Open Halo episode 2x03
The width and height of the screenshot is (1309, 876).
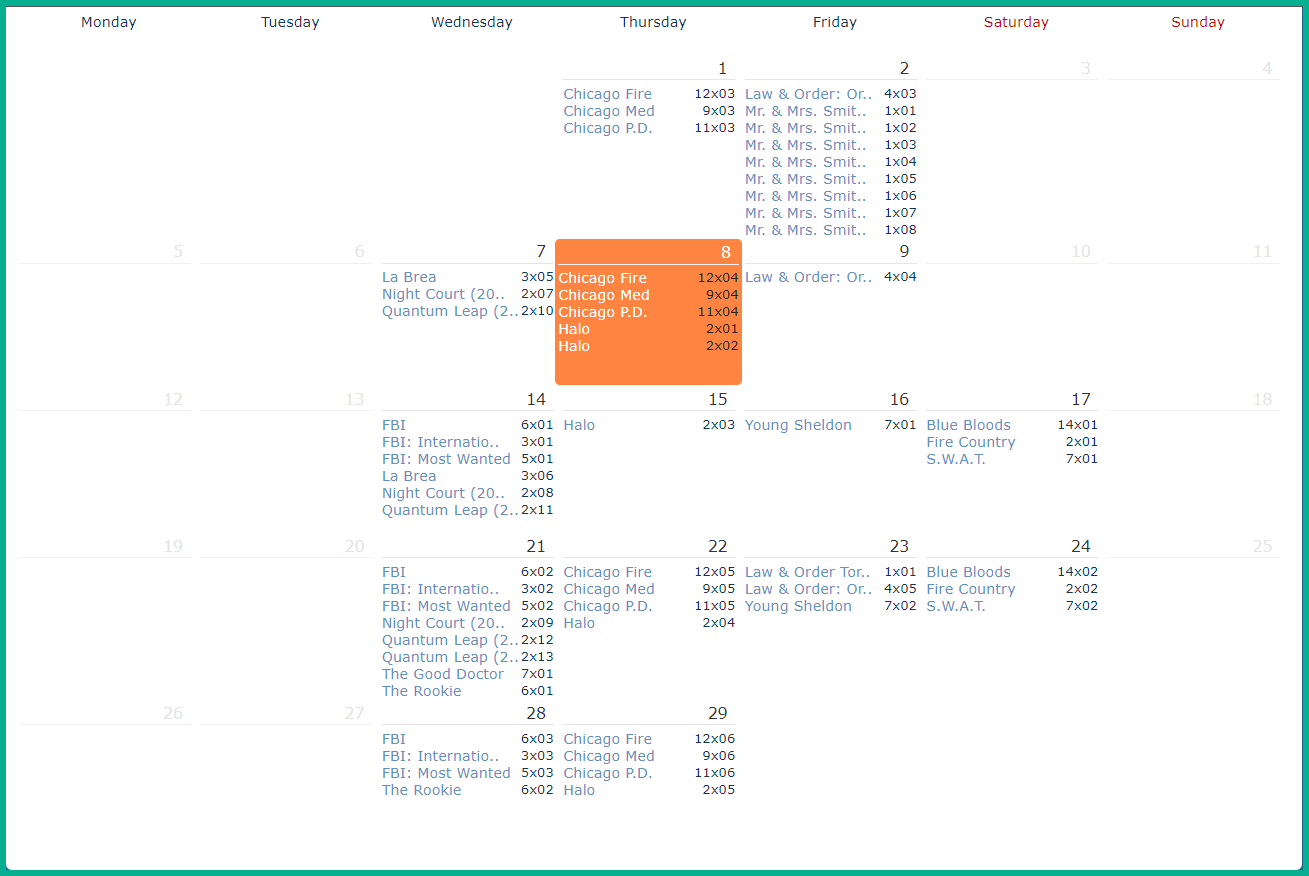[579, 425]
